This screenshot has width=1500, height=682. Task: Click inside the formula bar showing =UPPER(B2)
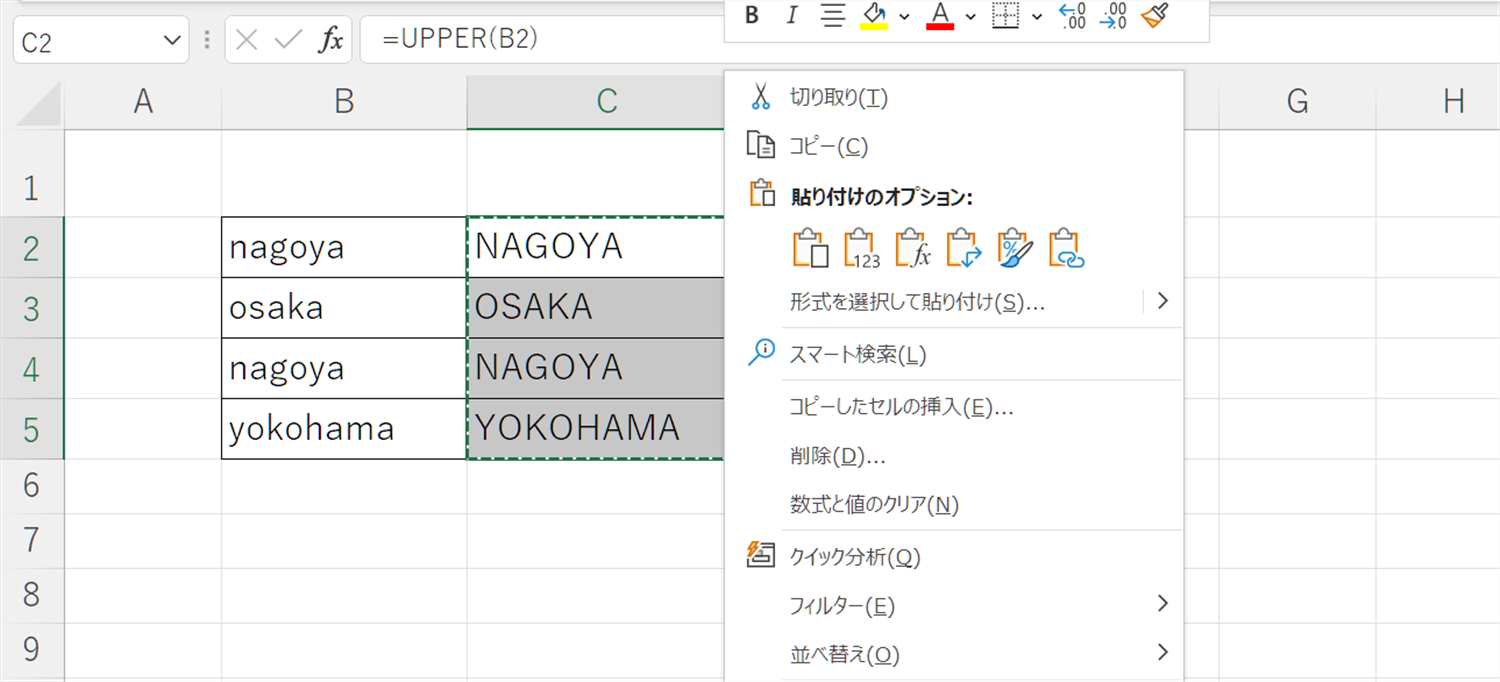[500, 39]
